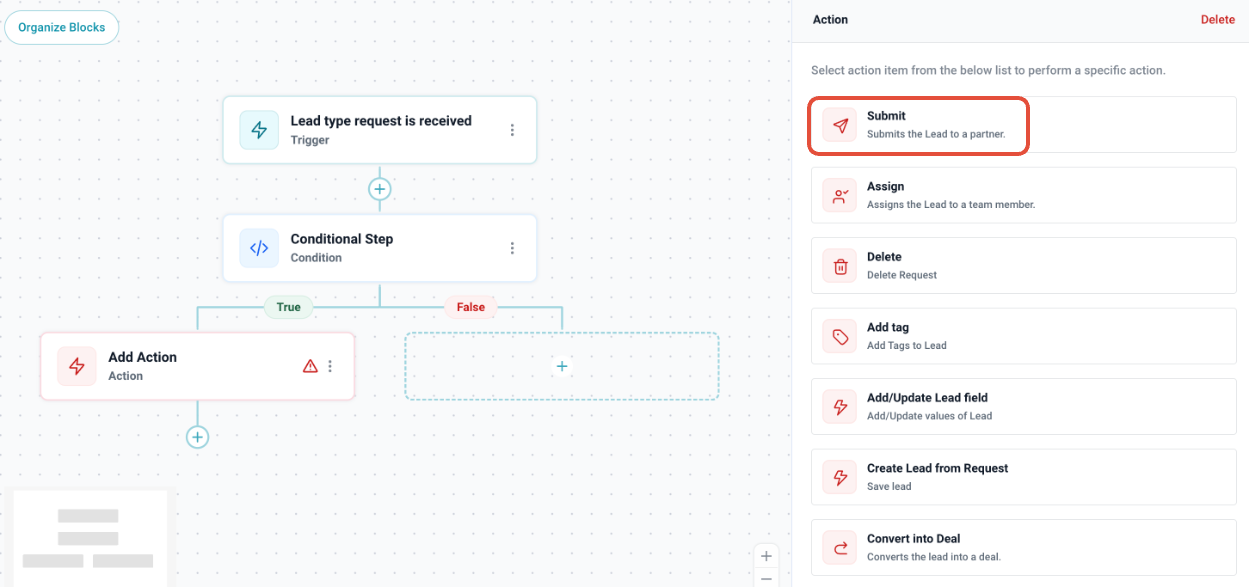Zoom out of the canvas with the minus control
Screen dimensions: 1249x587
(766, 578)
